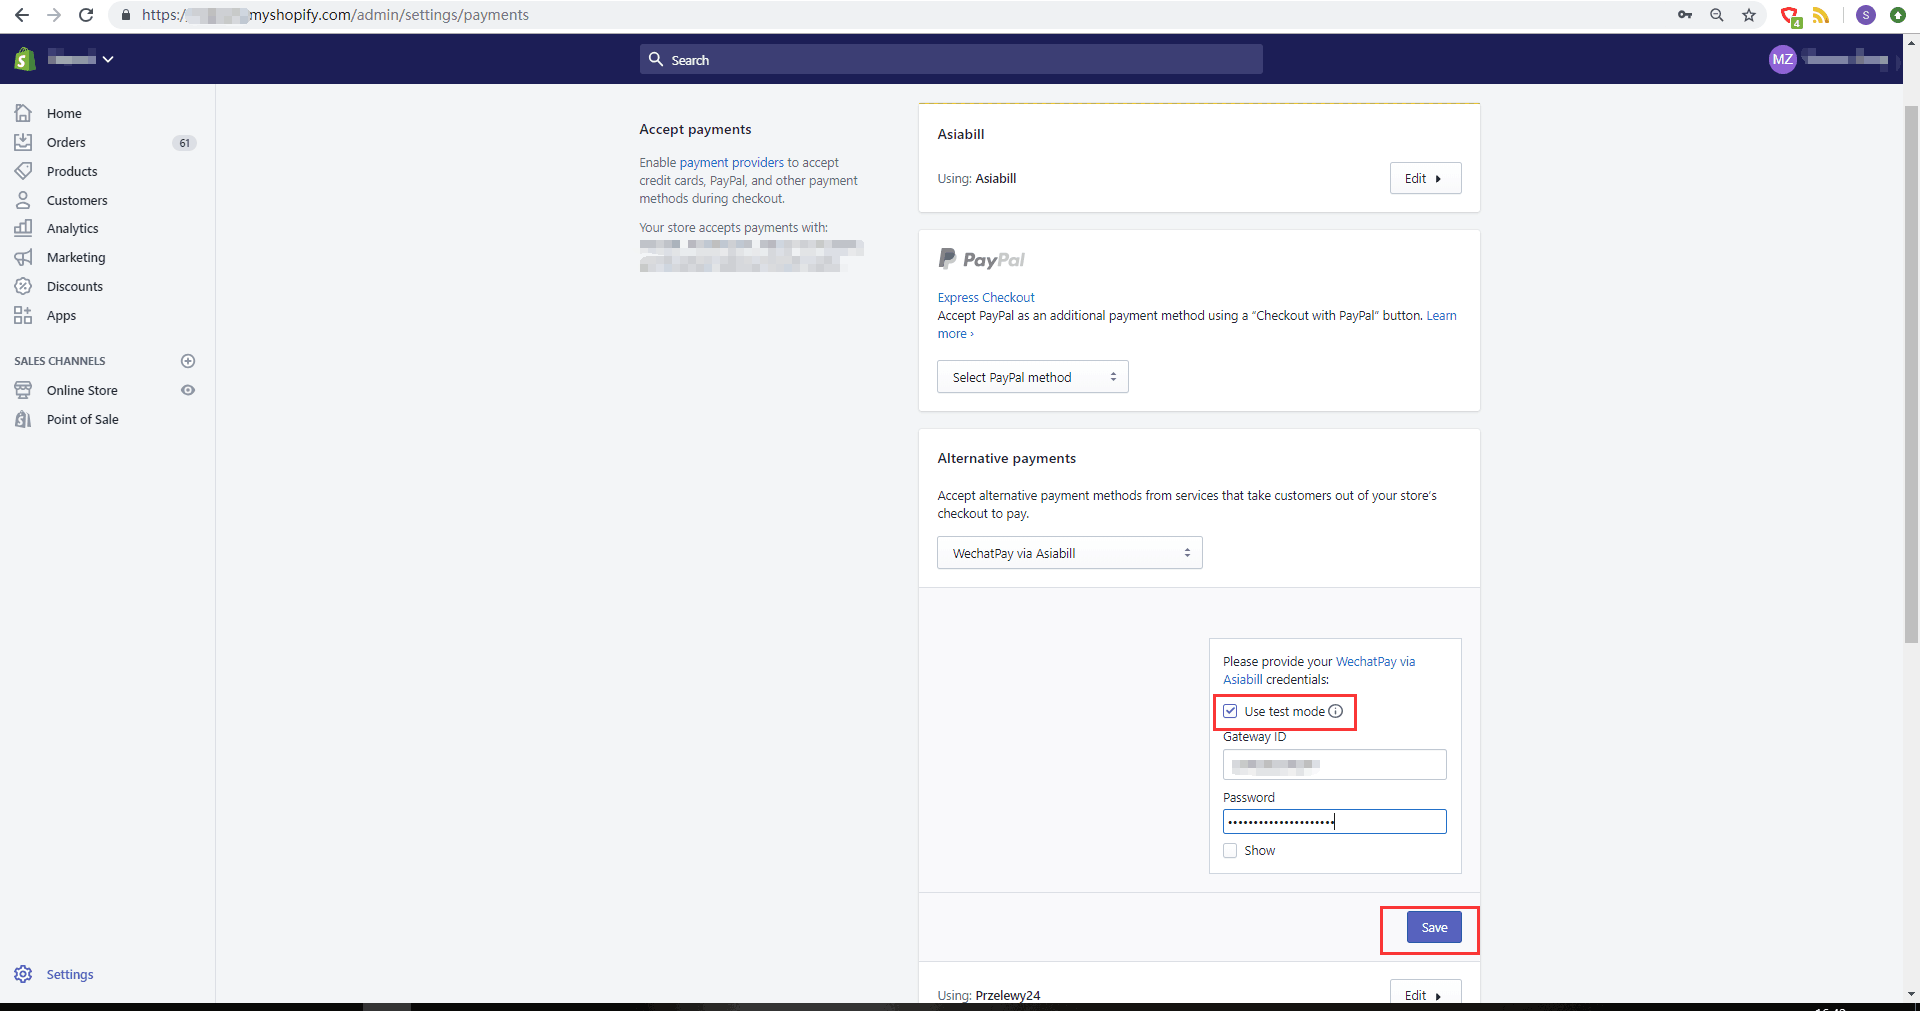Click the browser address bar URL

pyautogui.click(x=335, y=15)
